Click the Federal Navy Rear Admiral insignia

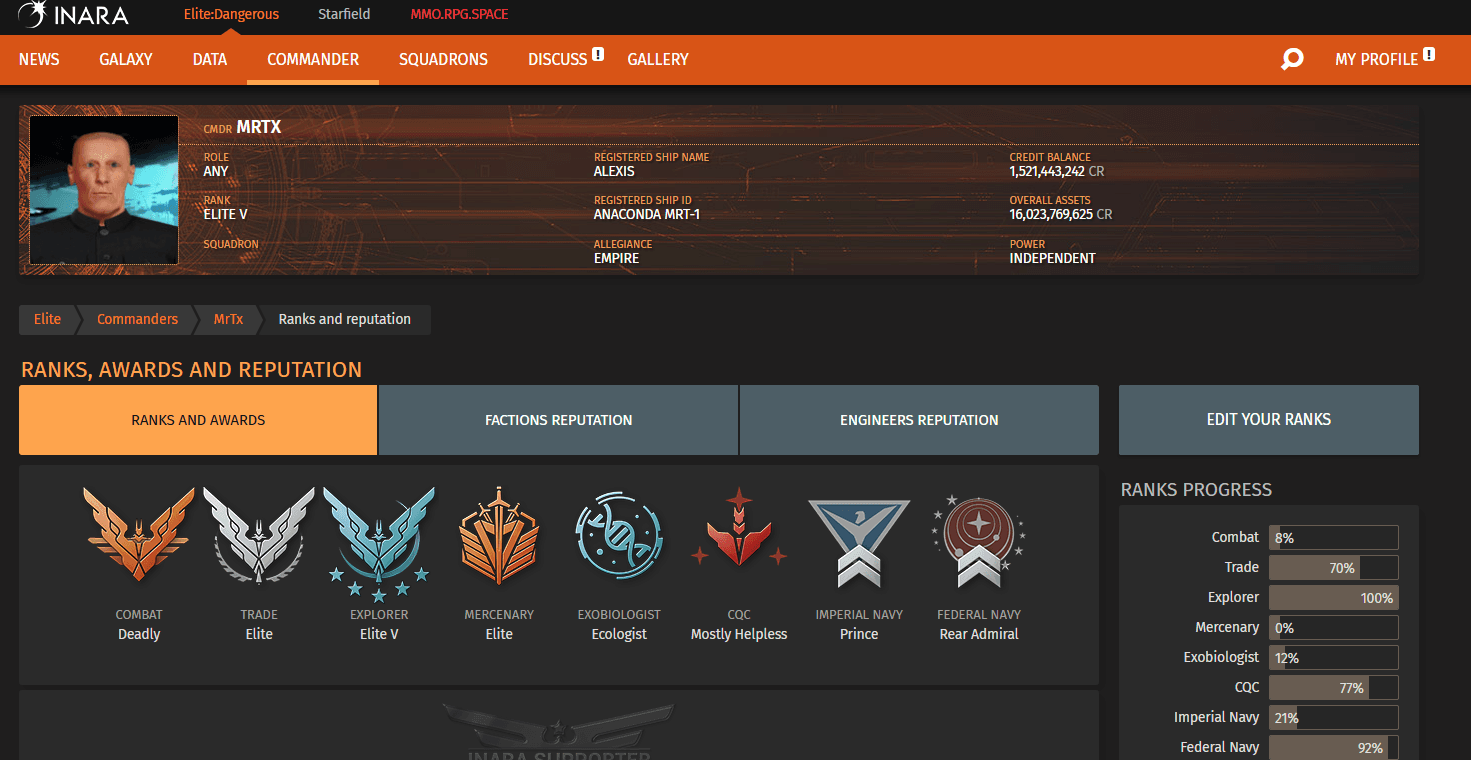click(979, 540)
